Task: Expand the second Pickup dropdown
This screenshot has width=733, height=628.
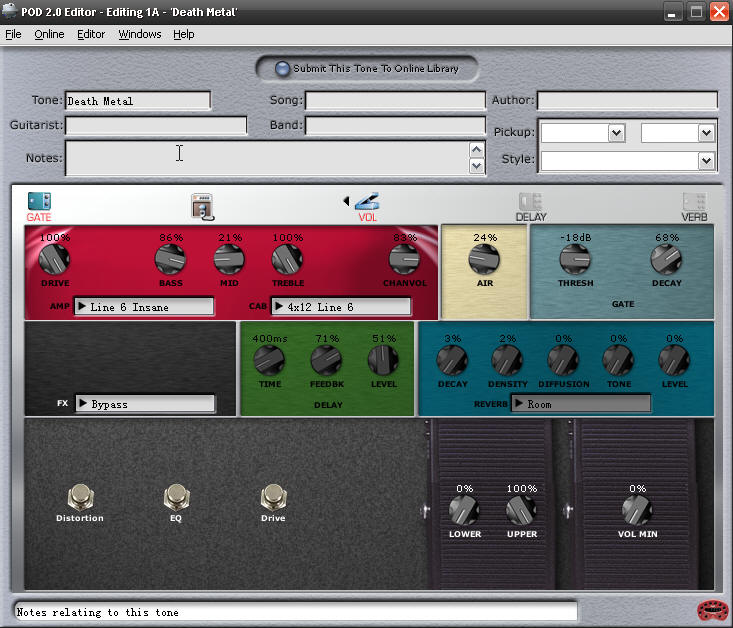Action: tap(706, 133)
